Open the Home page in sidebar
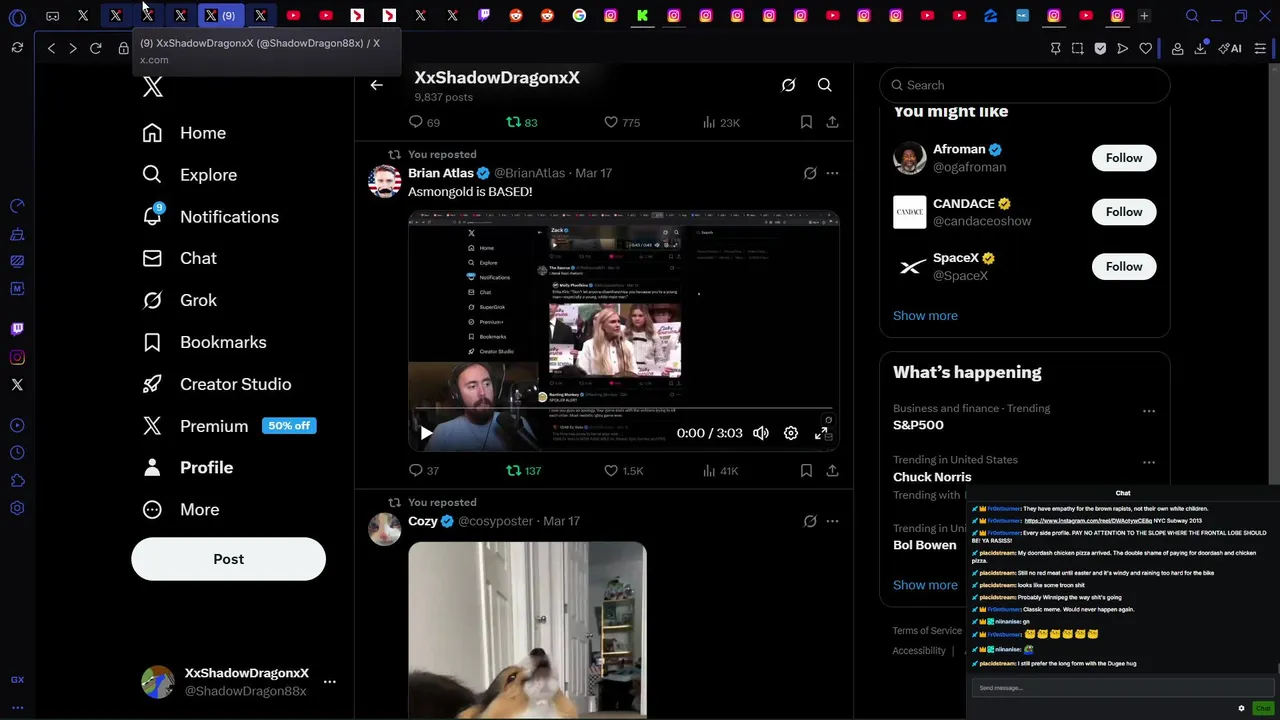 pyautogui.click(x=184, y=133)
